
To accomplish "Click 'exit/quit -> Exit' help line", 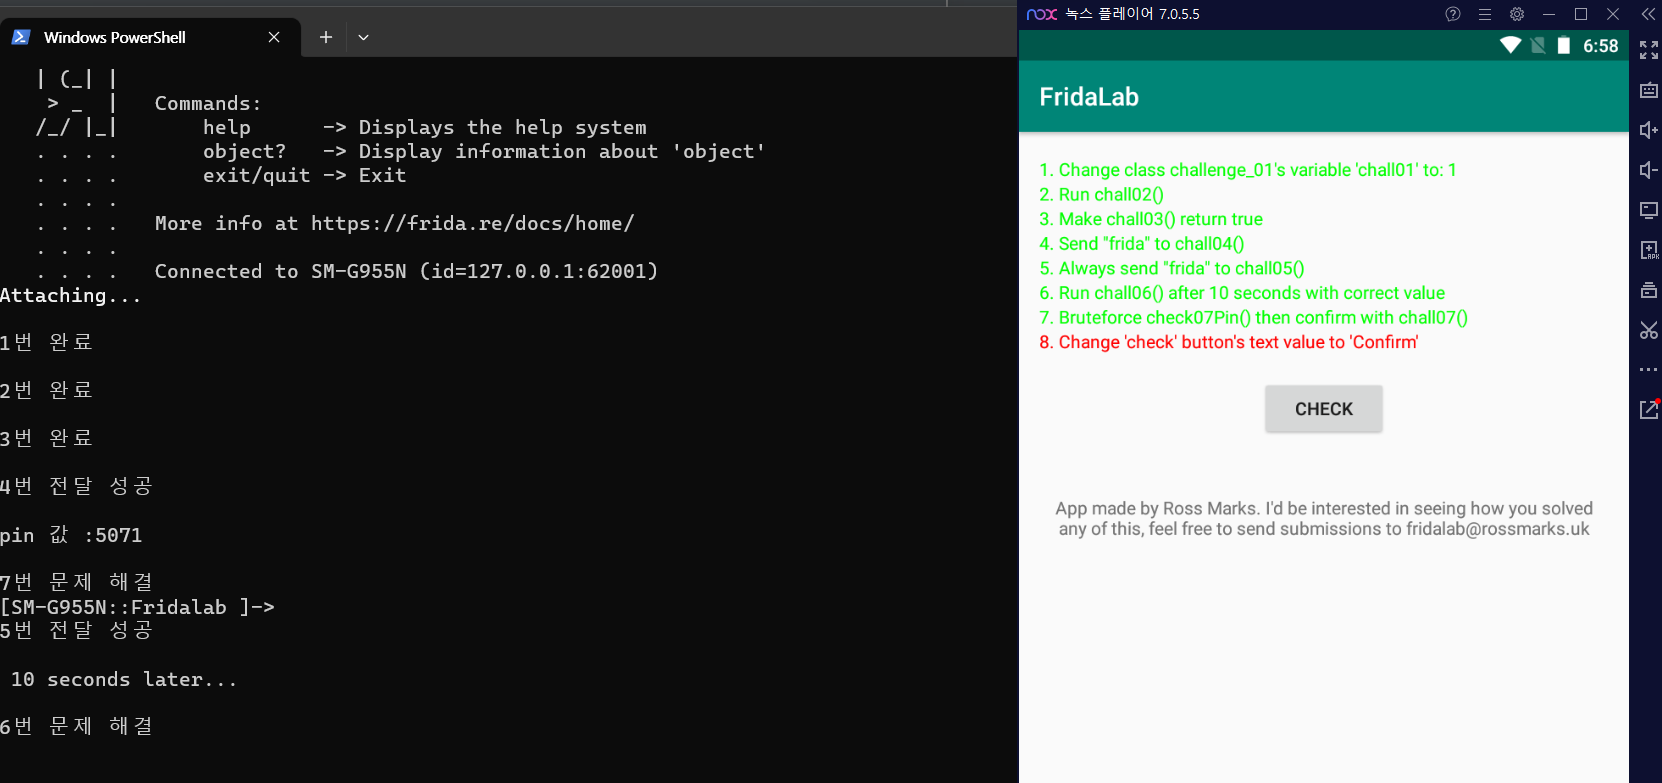I will [x=304, y=175].
